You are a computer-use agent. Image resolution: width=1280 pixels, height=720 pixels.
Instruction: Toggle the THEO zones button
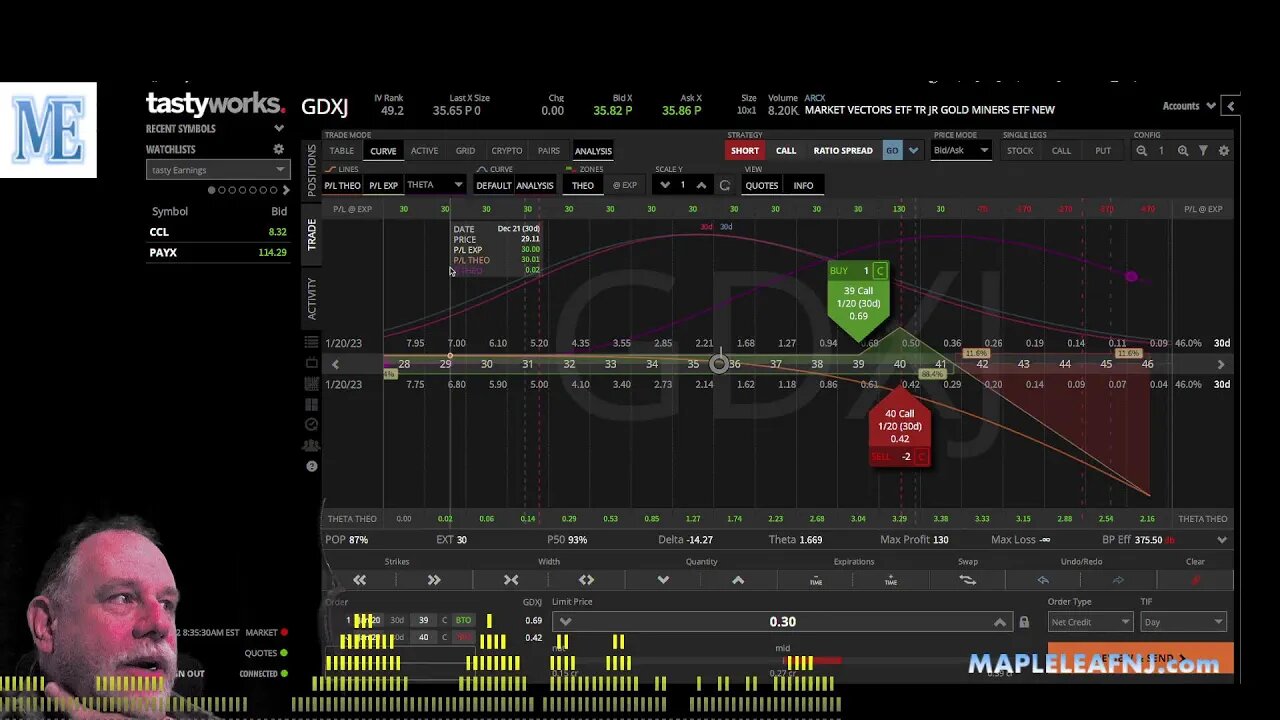coord(583,185)
